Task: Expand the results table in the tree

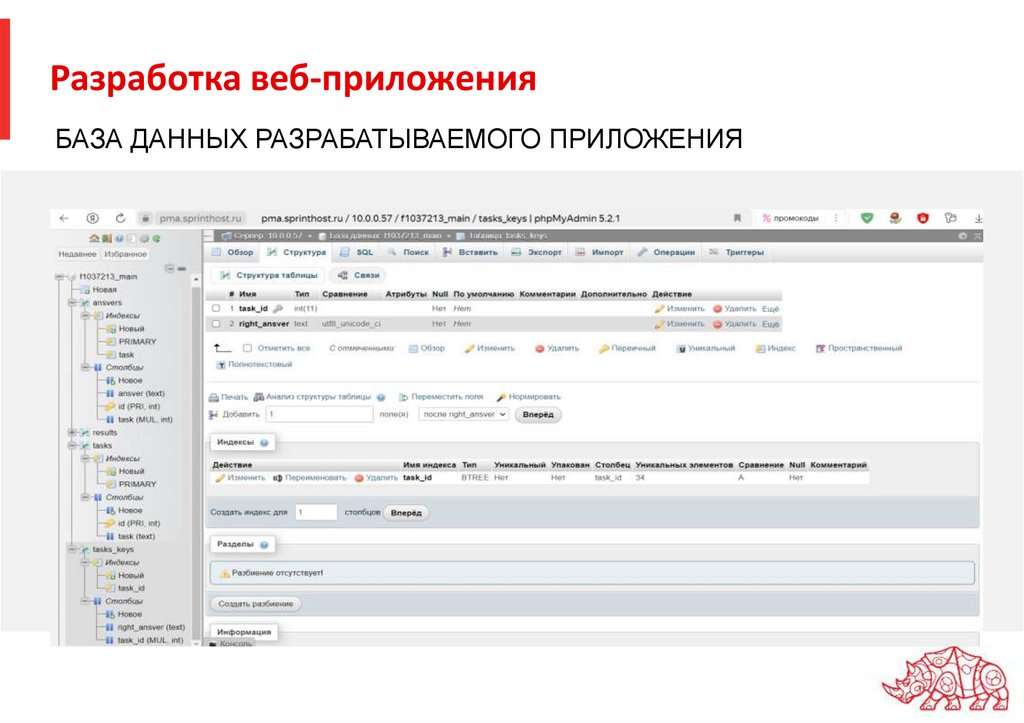Action: pos(71,431)
